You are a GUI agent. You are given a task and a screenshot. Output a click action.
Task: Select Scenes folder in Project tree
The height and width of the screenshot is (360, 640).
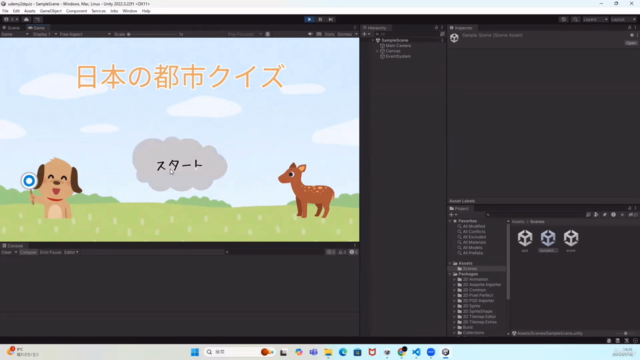coord(469,269)
